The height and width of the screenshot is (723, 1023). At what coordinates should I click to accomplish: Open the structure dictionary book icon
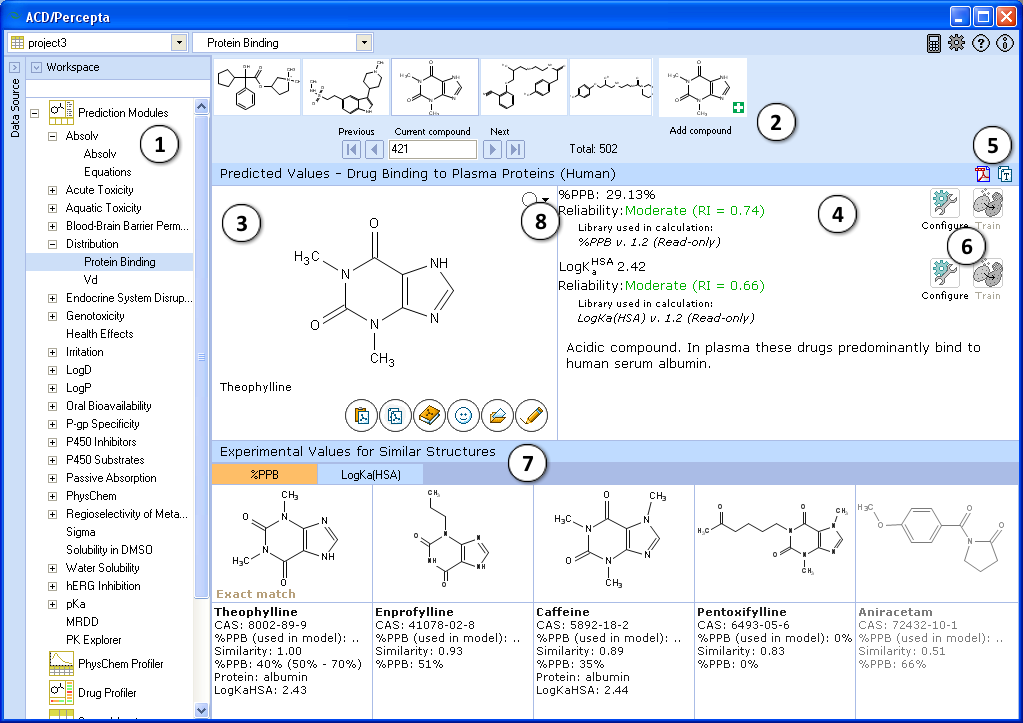(x=429, y=416)
